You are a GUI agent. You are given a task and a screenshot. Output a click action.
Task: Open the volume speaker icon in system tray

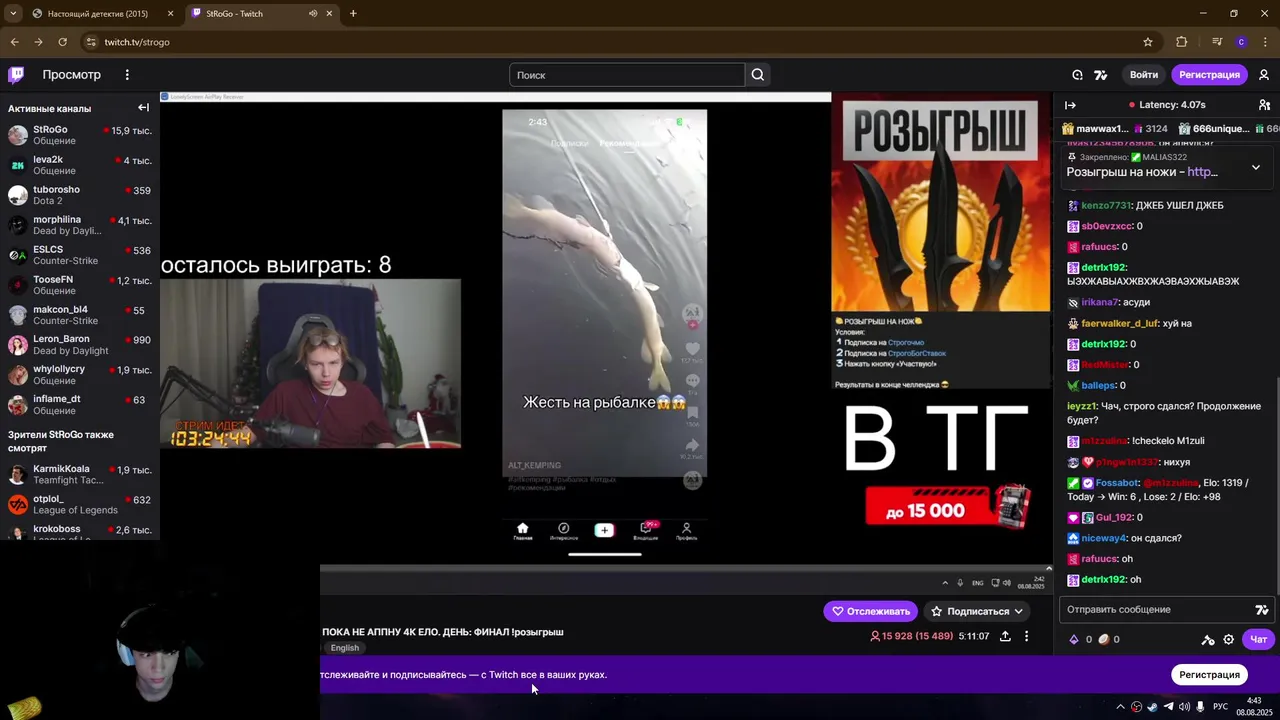point(1184,707)
